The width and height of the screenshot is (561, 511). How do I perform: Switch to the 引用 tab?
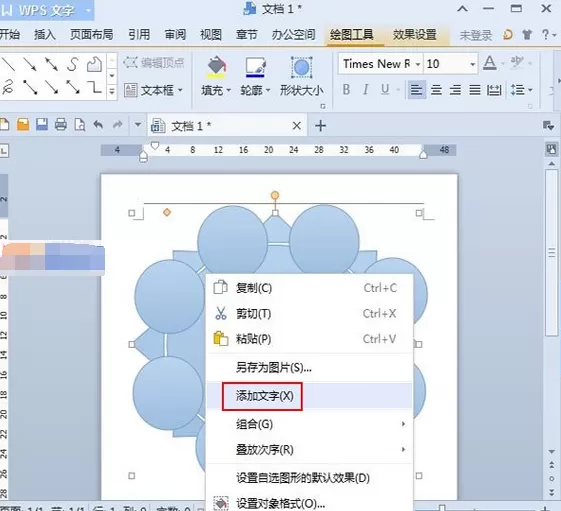pos(139,35)
